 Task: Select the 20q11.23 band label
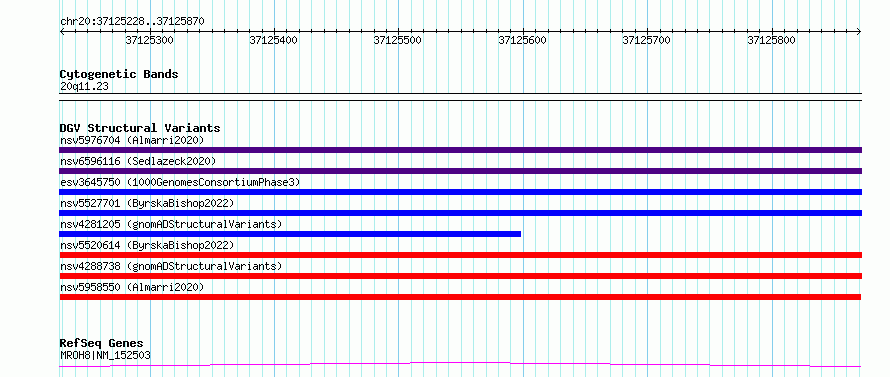point(84,87)
